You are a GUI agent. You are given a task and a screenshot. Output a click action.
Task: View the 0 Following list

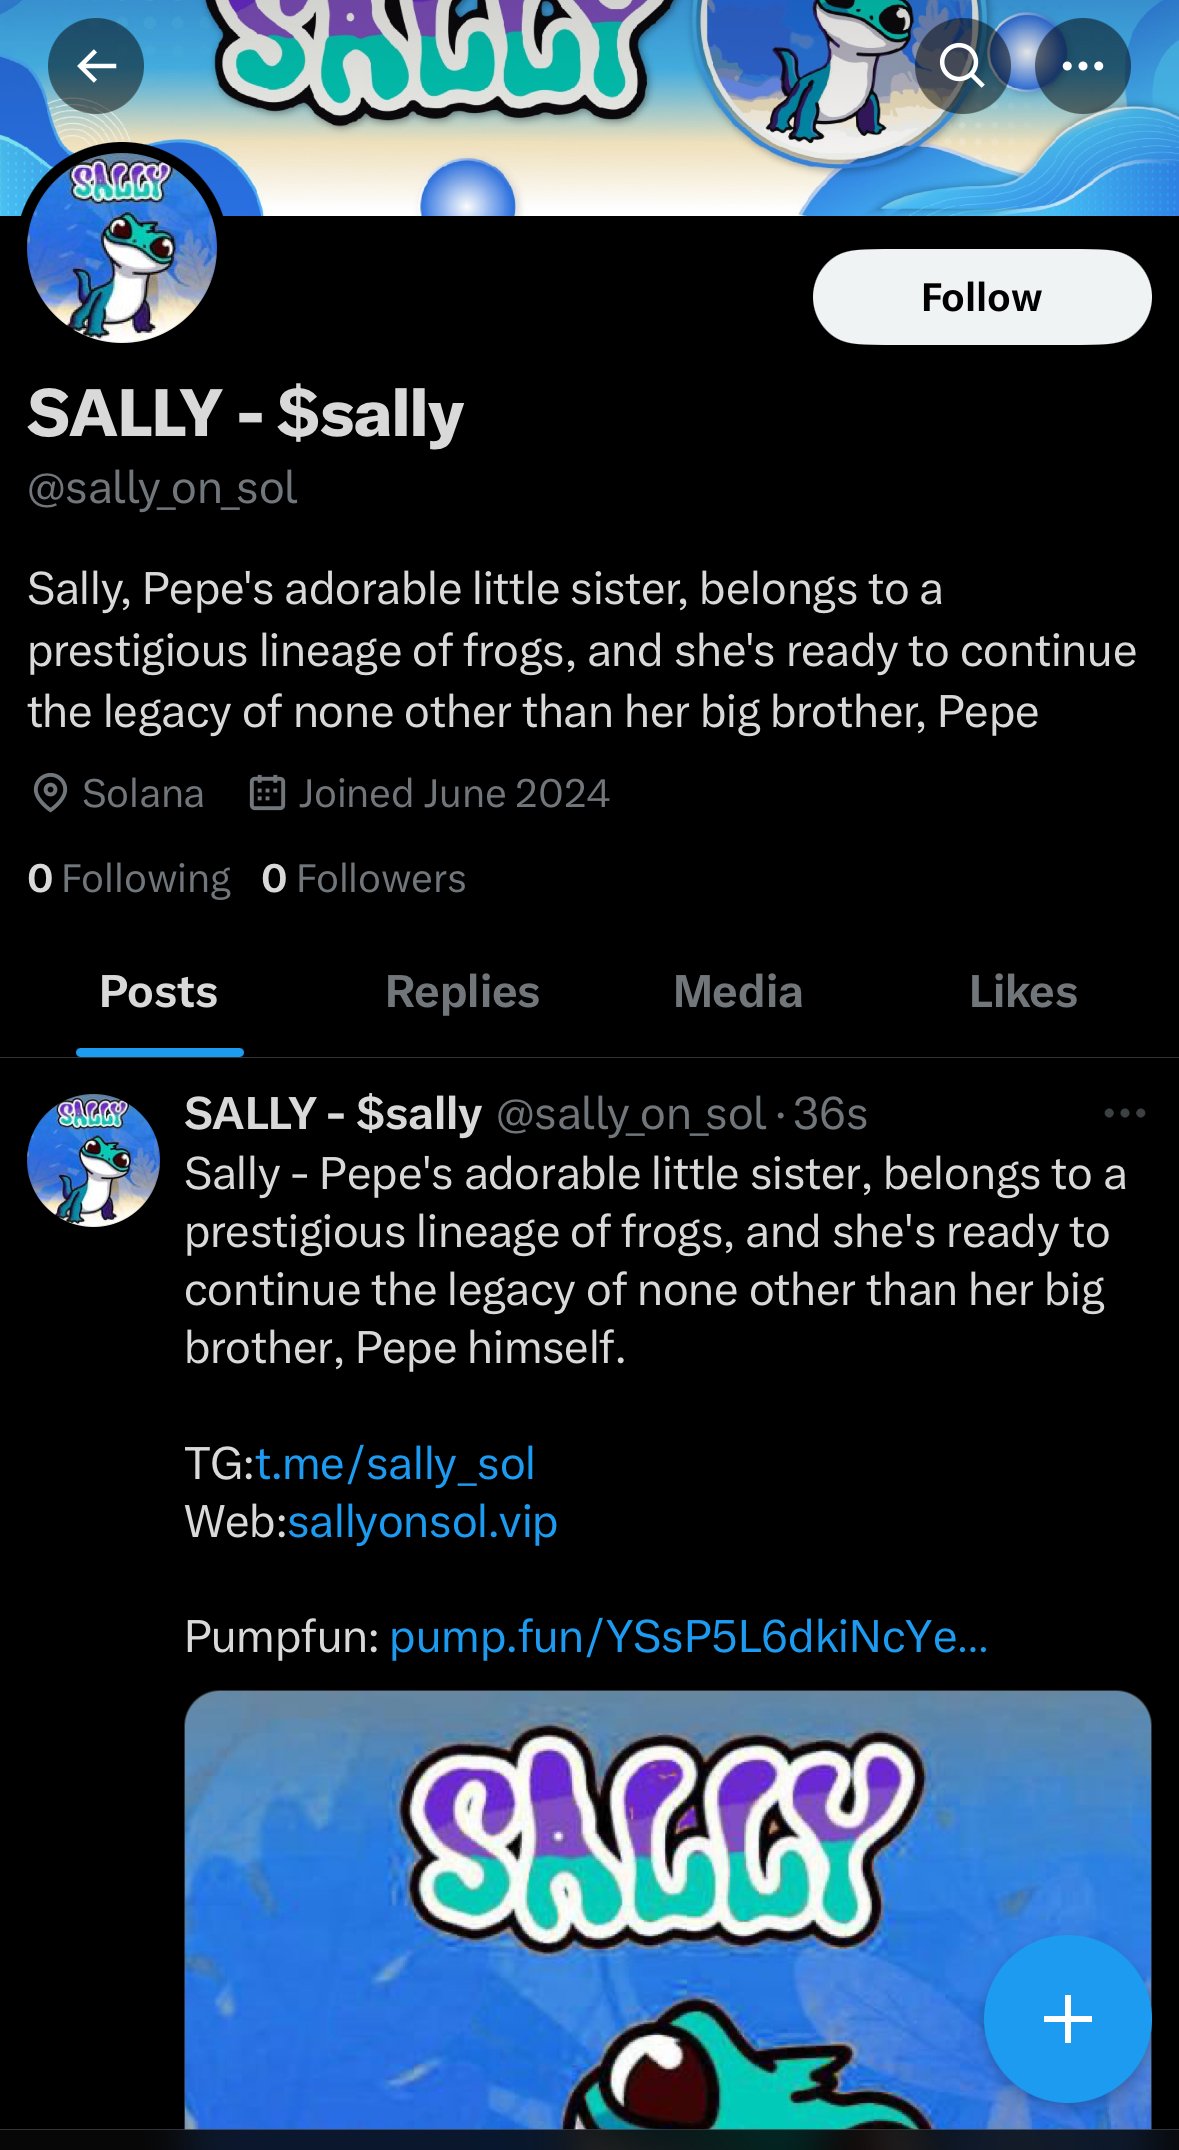pyautogui.click(x=129, y=879)
